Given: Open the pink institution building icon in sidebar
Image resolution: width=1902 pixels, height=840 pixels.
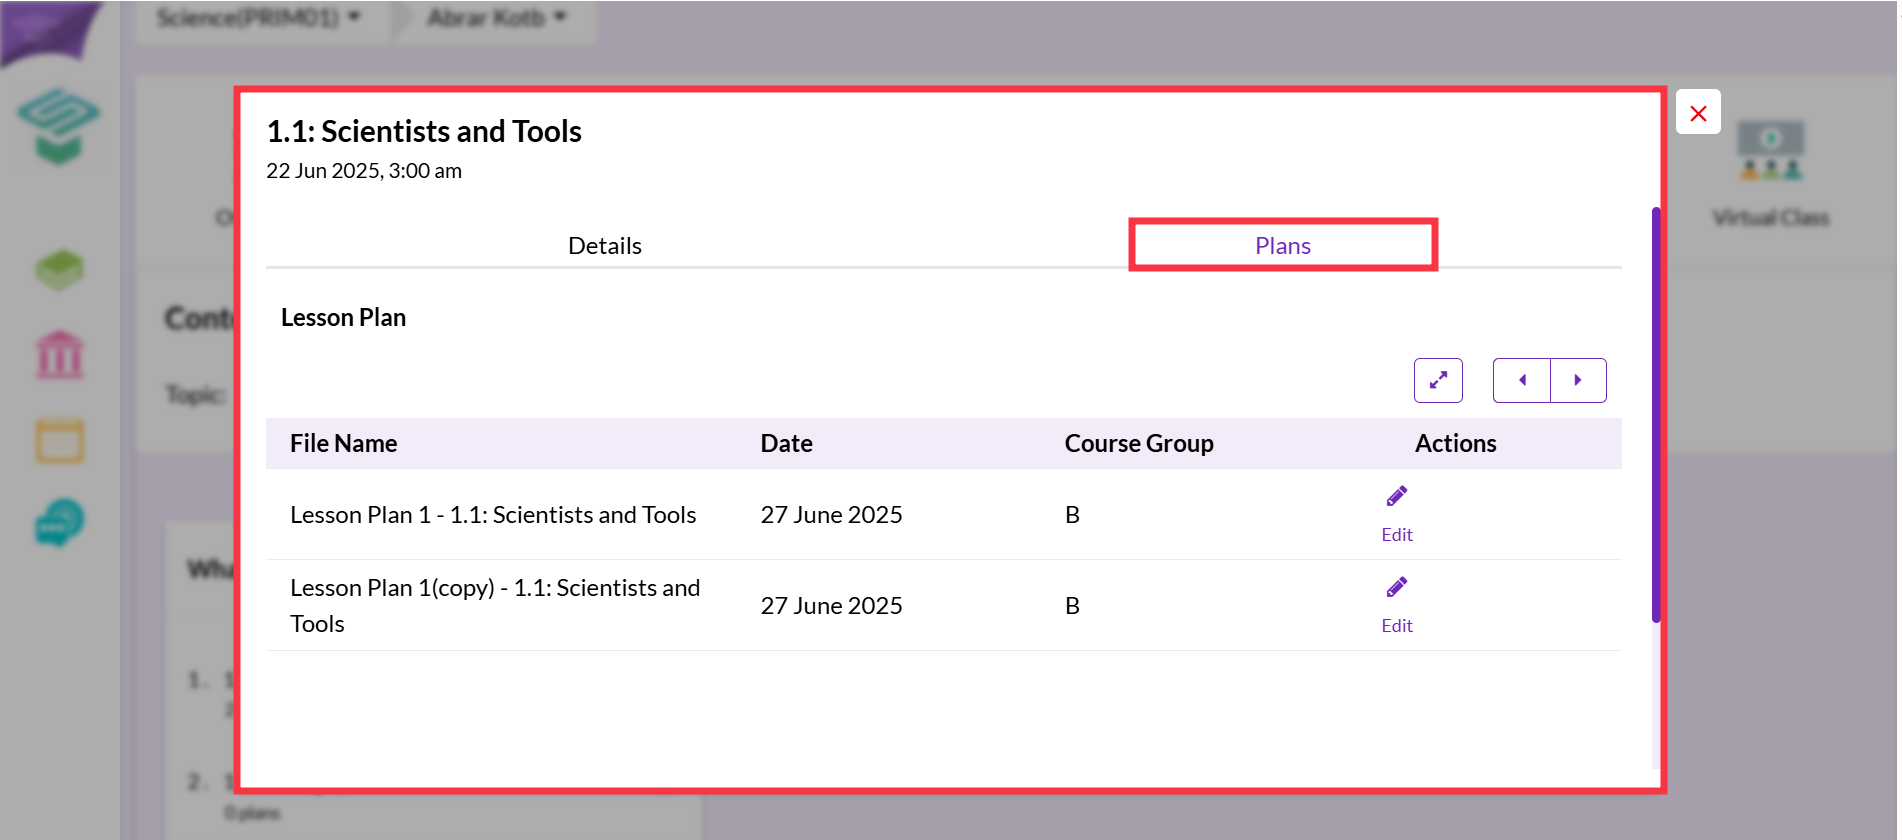Looking at the screenshot, I should pyautogui.click(x=60, y=355).
